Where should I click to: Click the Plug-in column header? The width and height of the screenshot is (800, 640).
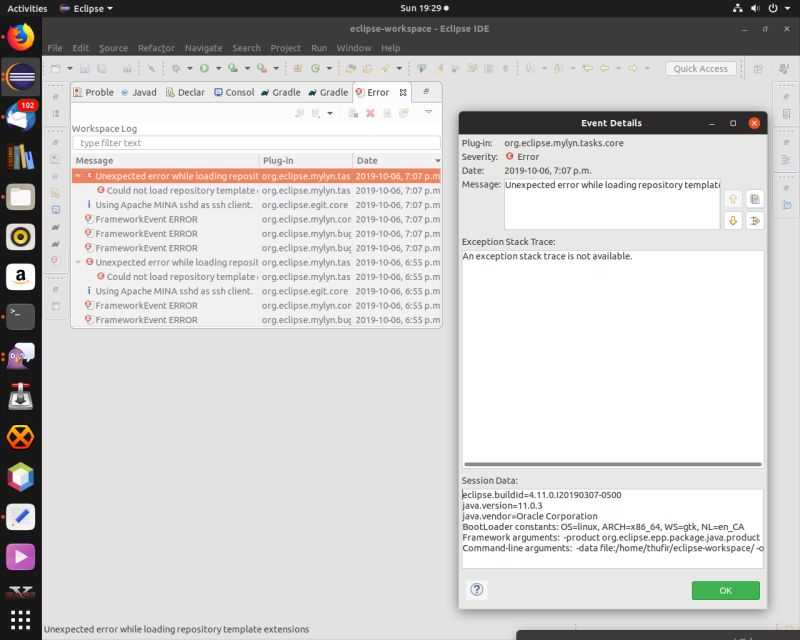pyautogui.click(x=306, y=161)
